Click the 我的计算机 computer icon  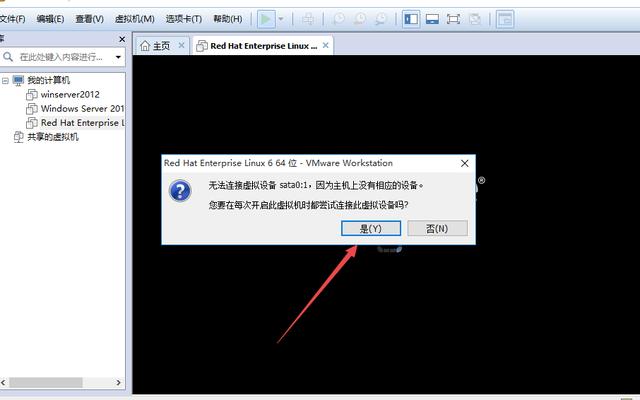pos(18,80)
